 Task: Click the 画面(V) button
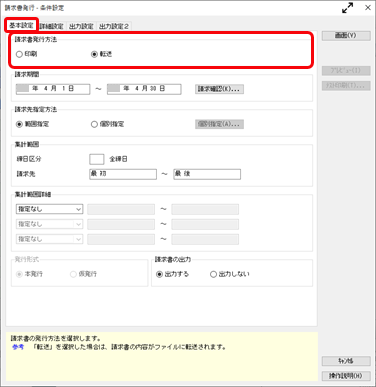[346, 36]
